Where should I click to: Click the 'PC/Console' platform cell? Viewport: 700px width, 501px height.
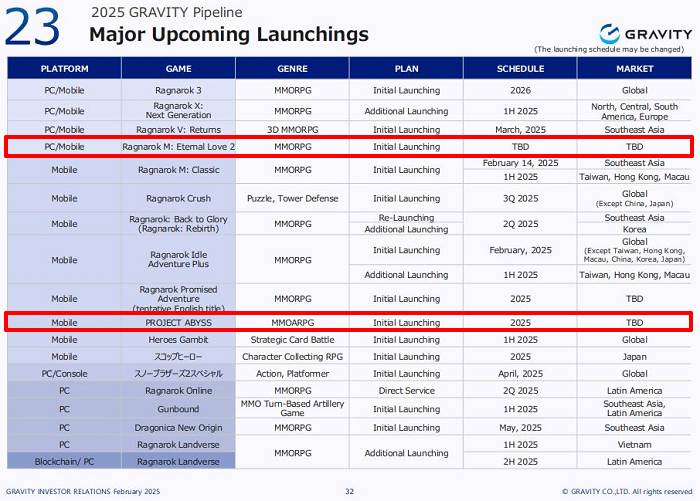[64, 374]
